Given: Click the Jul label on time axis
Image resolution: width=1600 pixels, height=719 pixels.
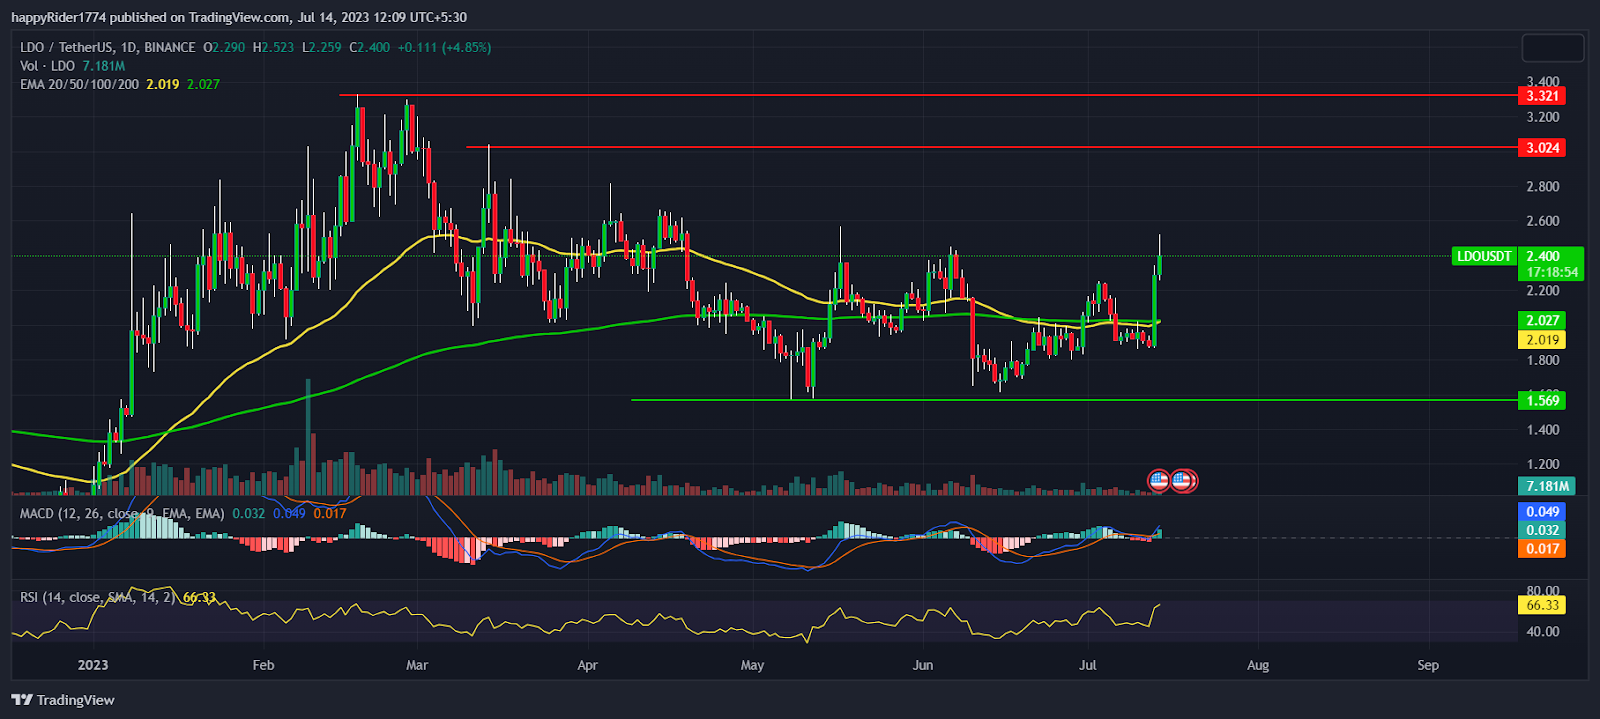Looking at the screenshot, I should point(1088,665).
